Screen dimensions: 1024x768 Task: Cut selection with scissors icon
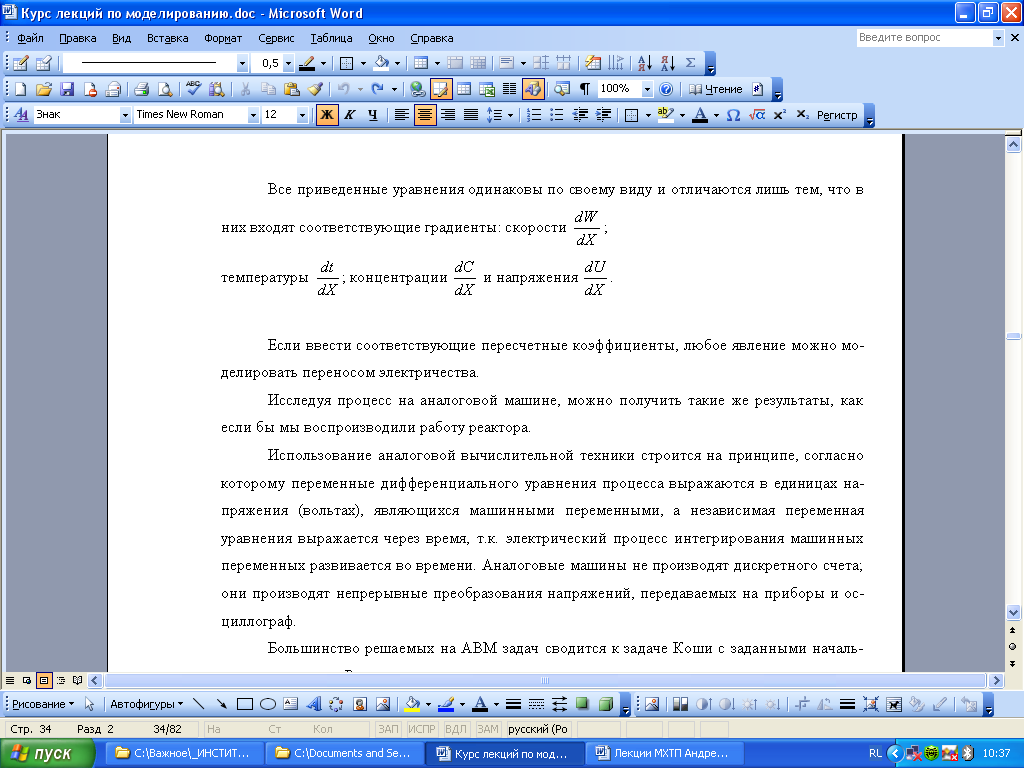tap(246, 89)
